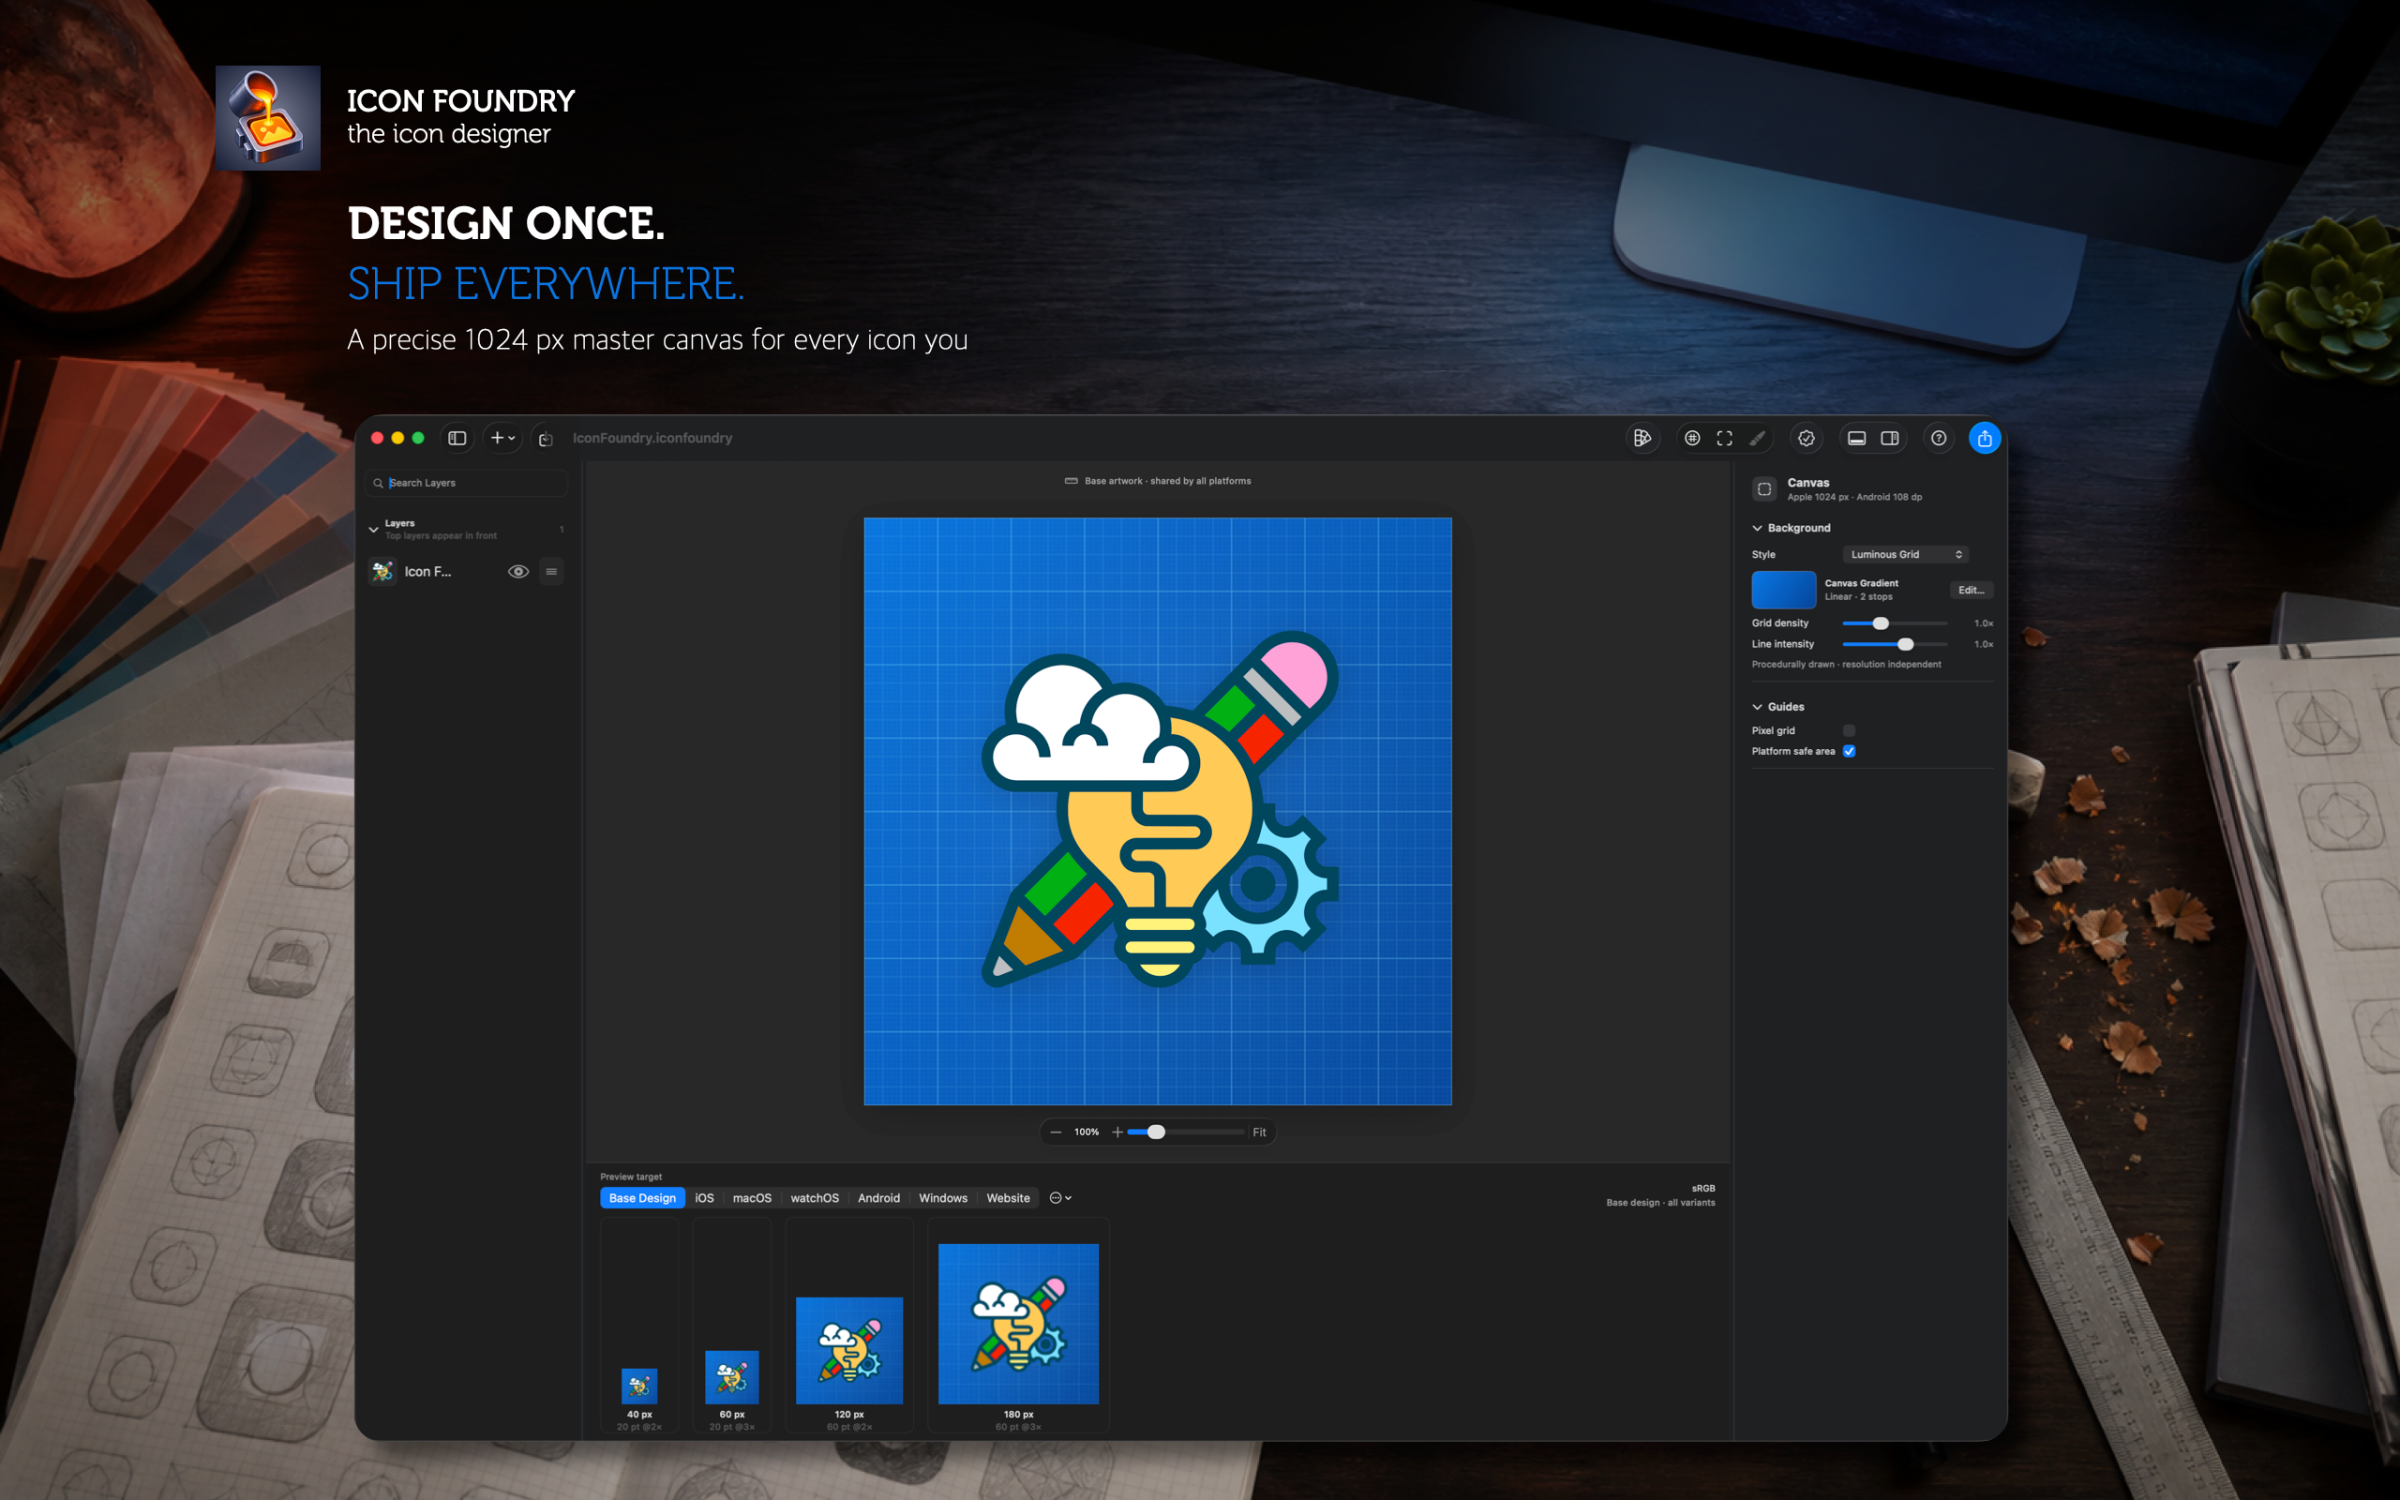Click the Grid density slider handle
The width and height of the screenshot is (2400, 1500).
pyautogui.click(x=1880, y=624)
